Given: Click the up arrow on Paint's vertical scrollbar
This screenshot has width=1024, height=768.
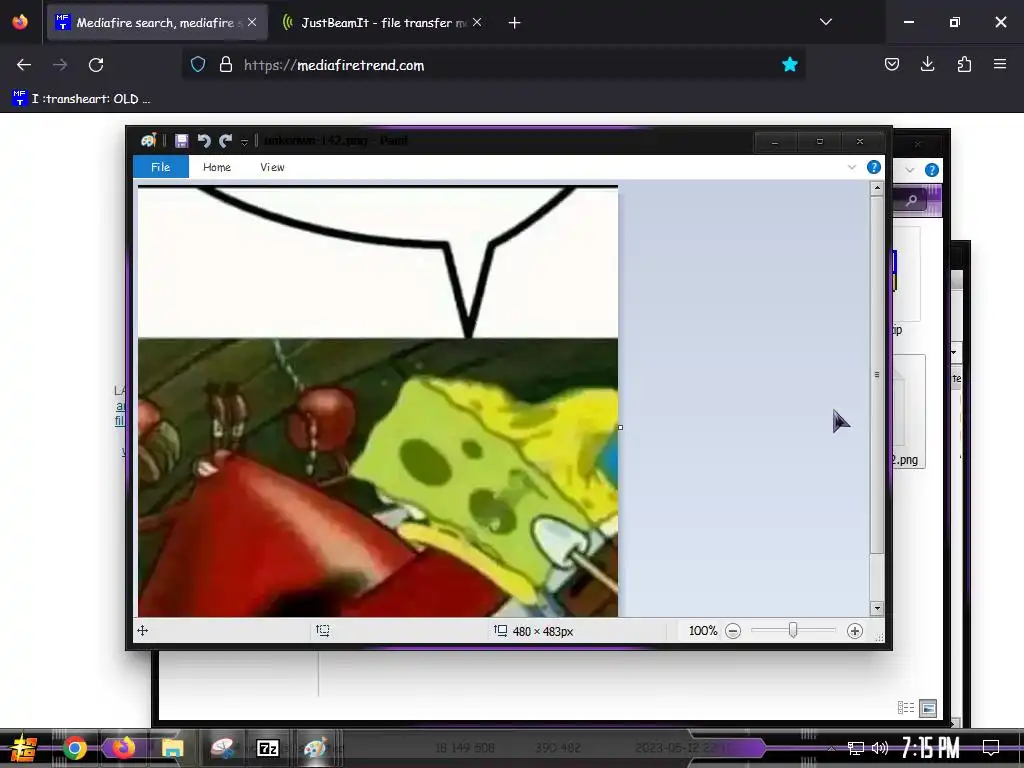Looking at the screenshot, I should coord(877,188).
